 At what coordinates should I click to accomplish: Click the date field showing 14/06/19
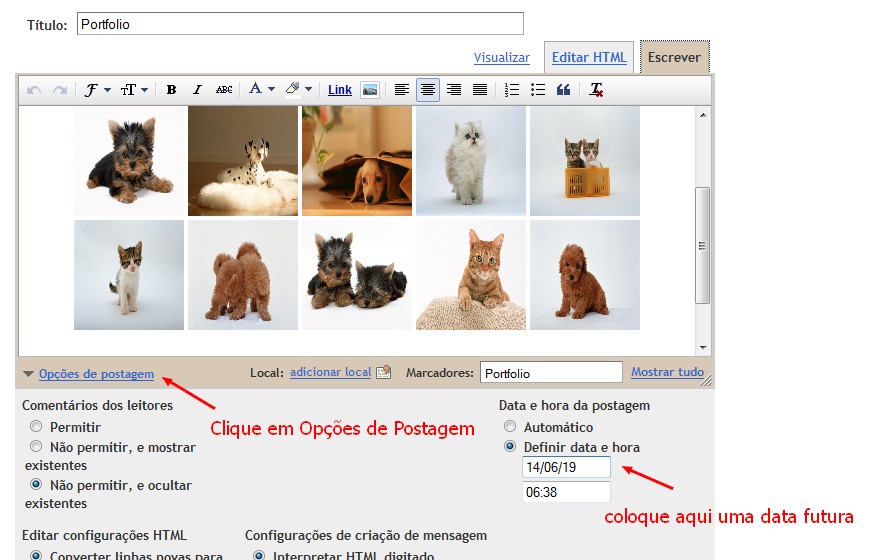pos(566,467)
